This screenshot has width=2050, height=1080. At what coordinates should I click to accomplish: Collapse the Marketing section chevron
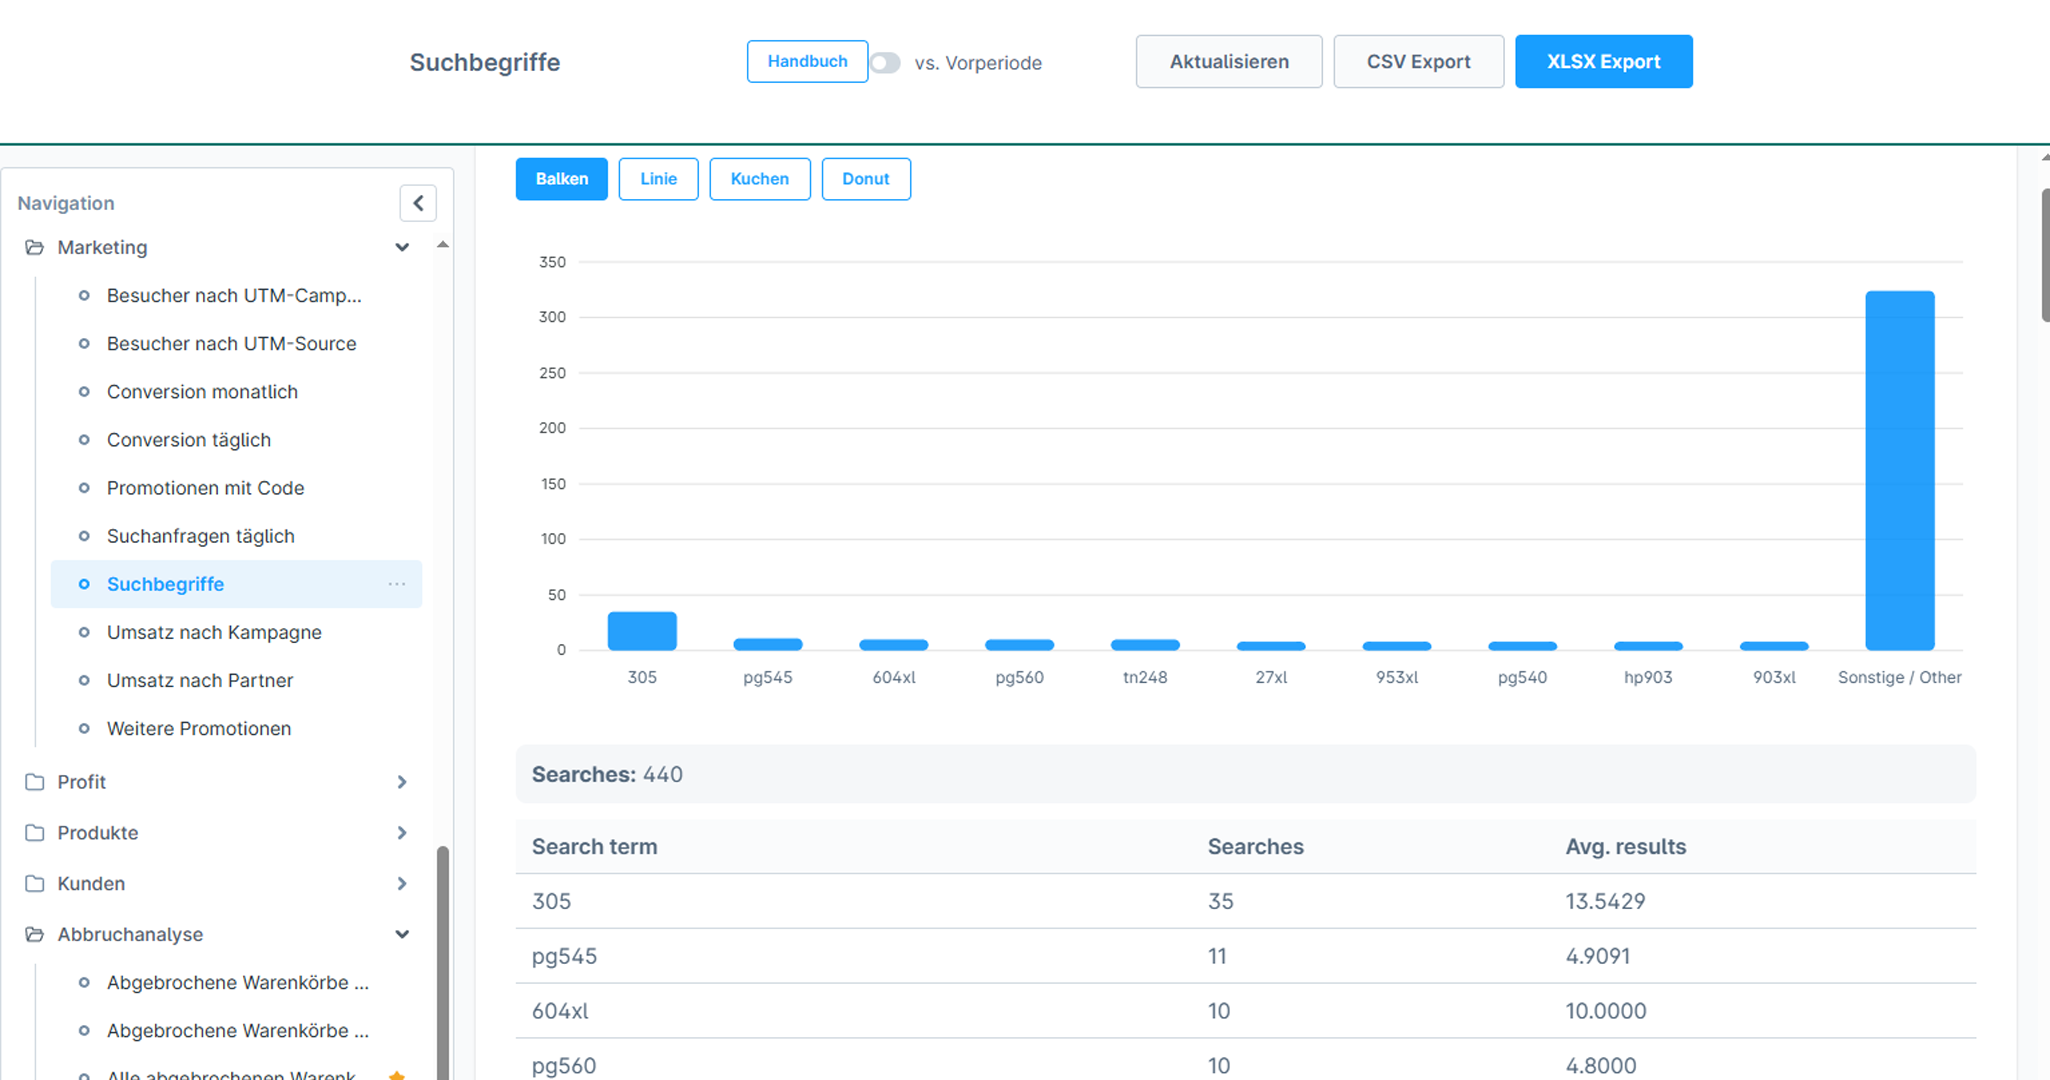[402, 247]
